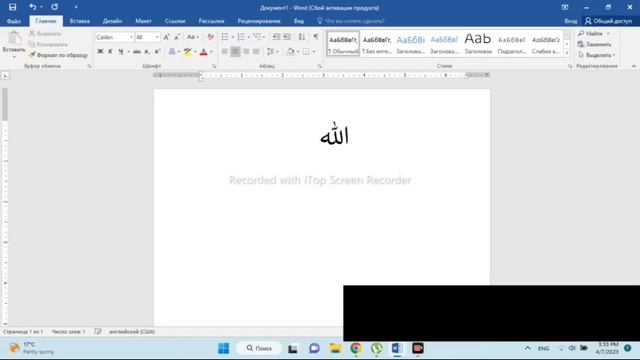Toggle underline Ч formatting
This screenshot has height=360, width=640.
coord(121,51)
